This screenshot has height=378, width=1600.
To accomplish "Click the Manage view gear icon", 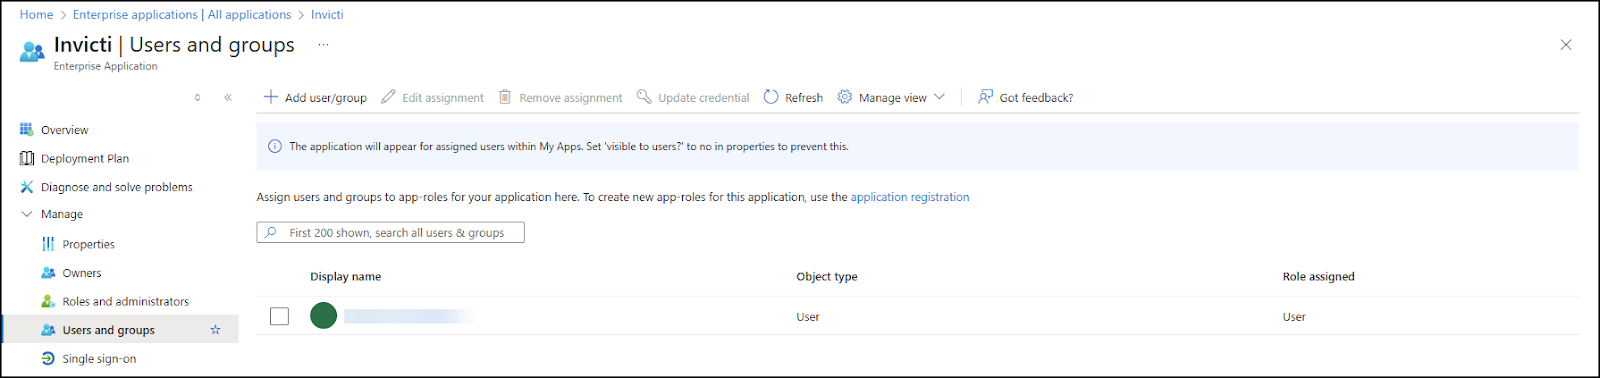I will (845, 97).
